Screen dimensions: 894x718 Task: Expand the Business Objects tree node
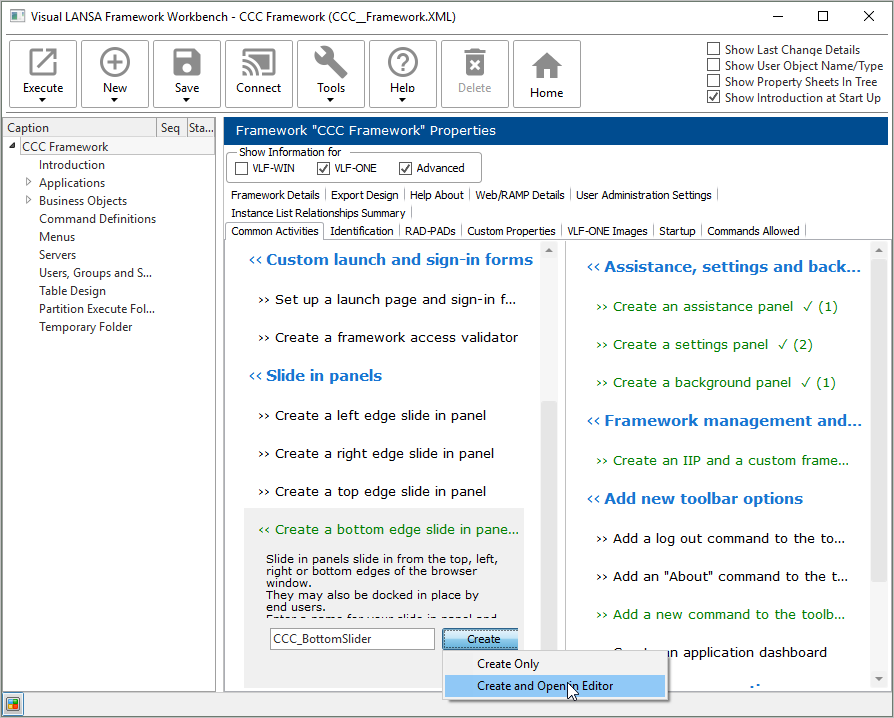(29, 200)
